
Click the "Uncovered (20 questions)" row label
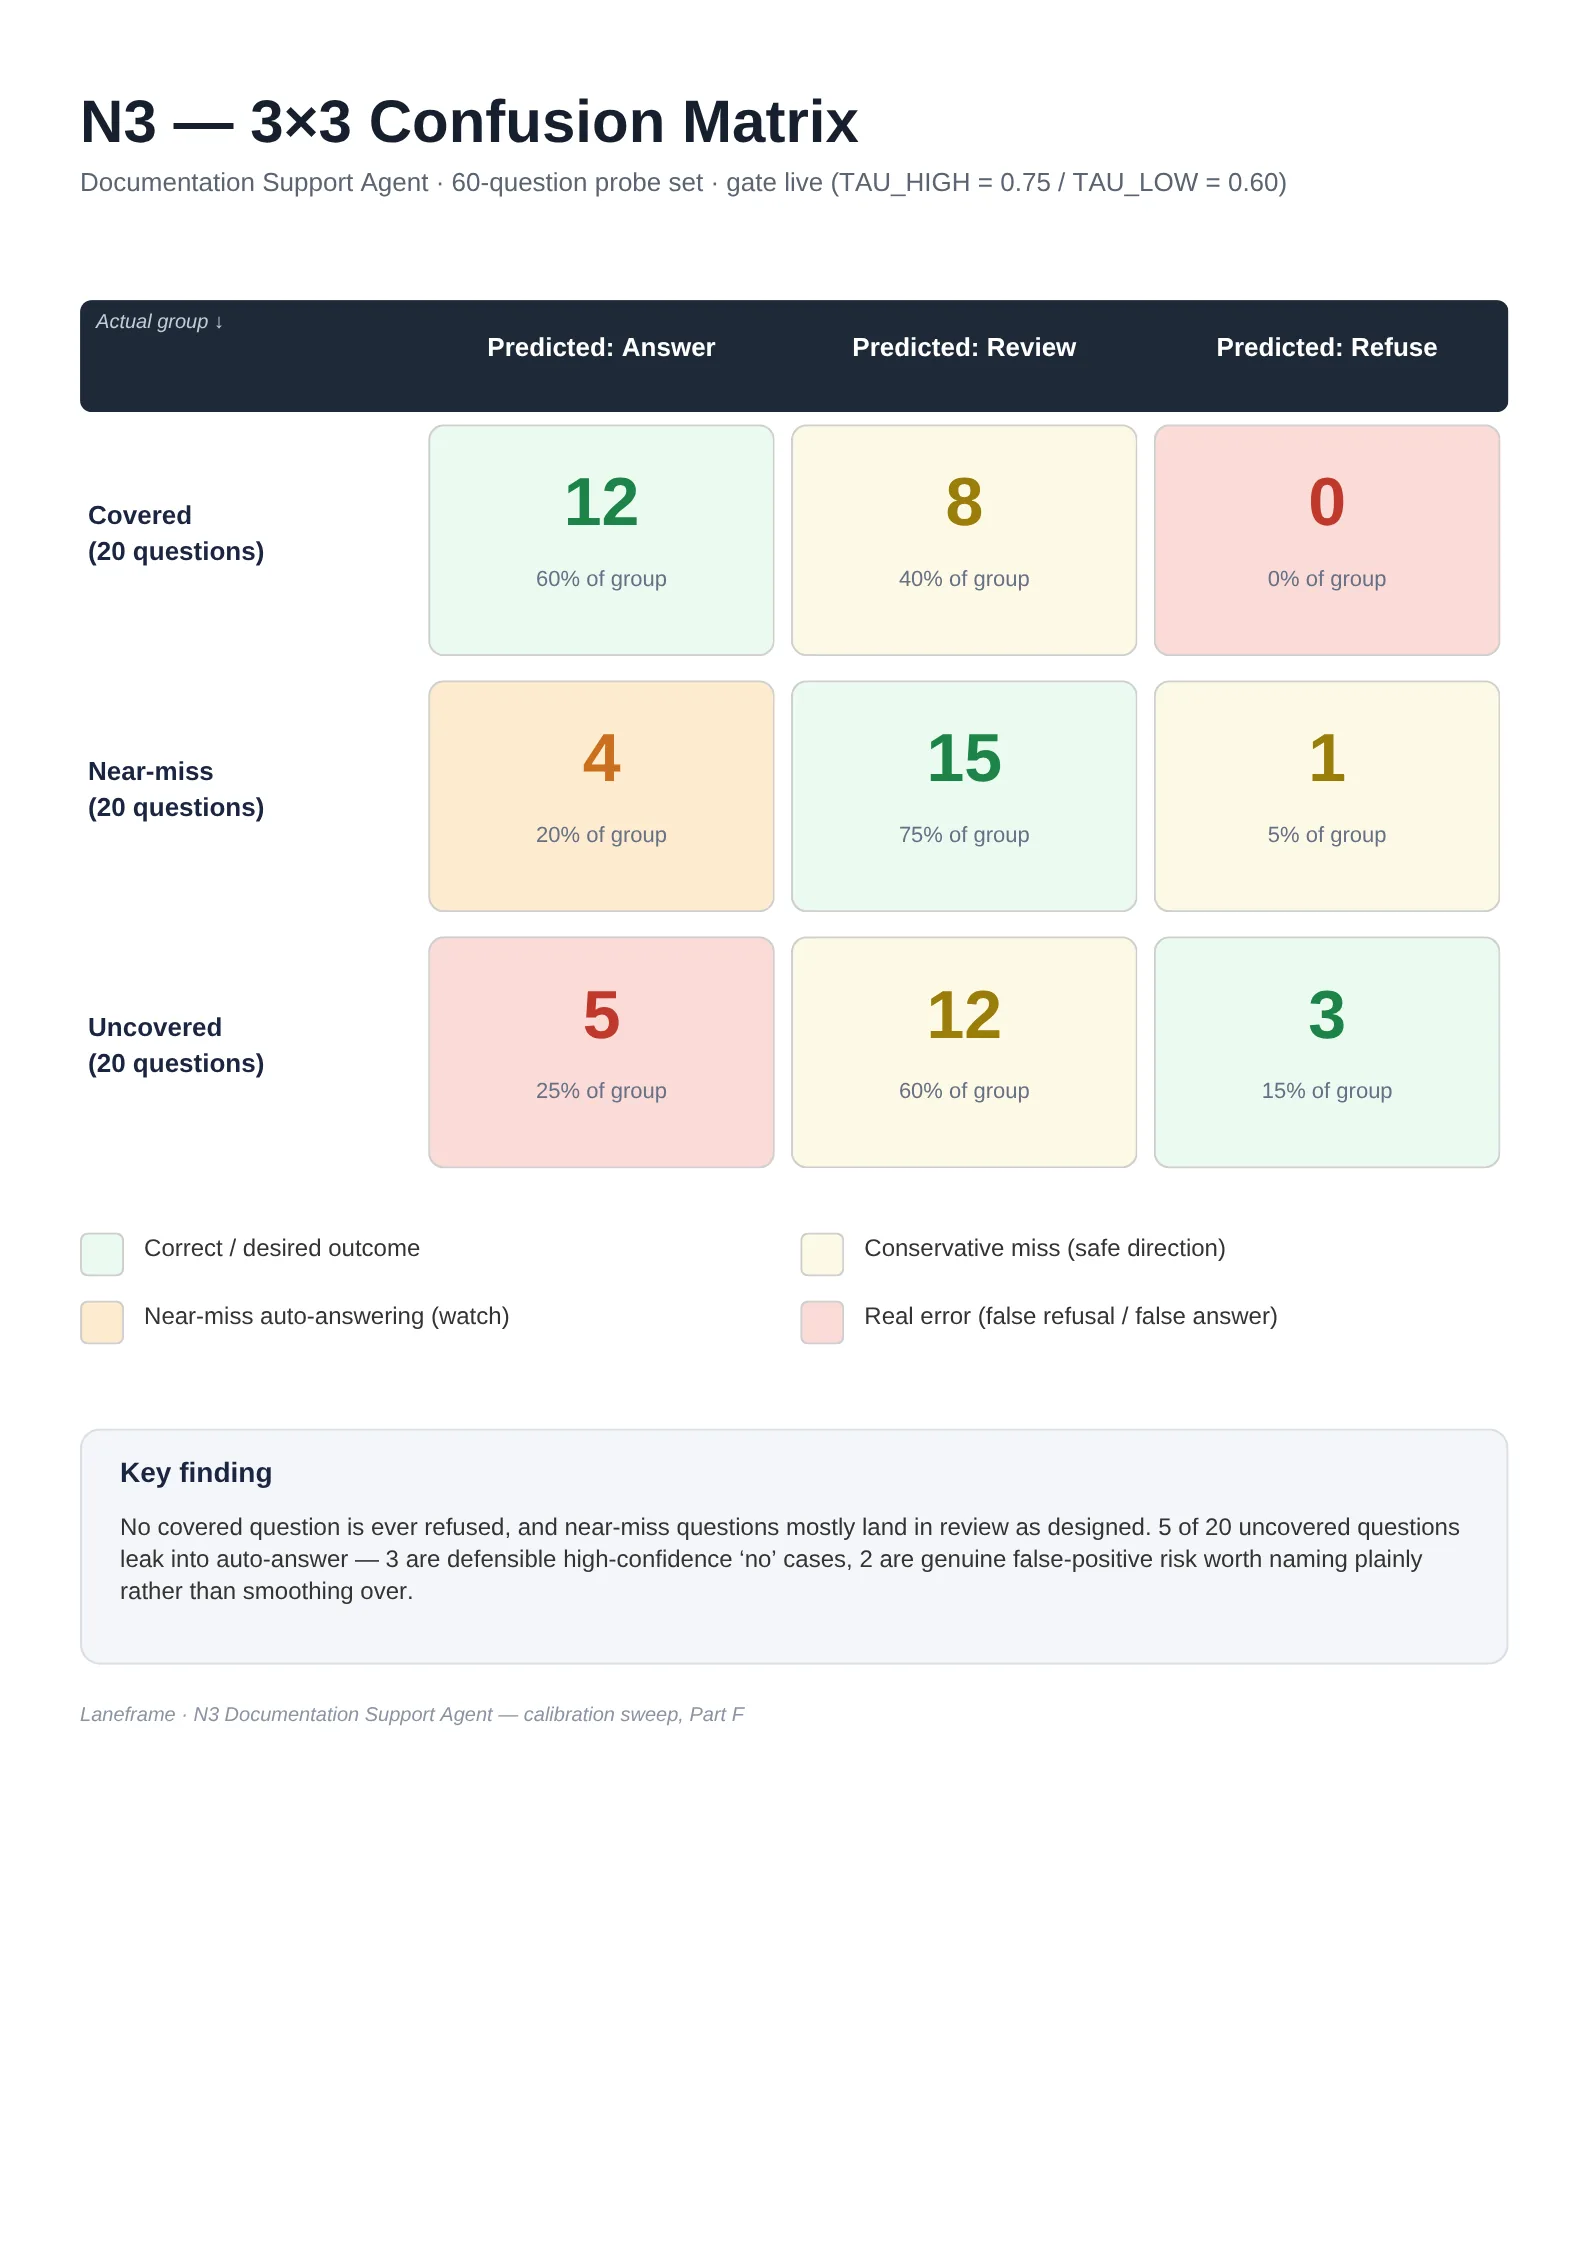[x=176, y=1045]
